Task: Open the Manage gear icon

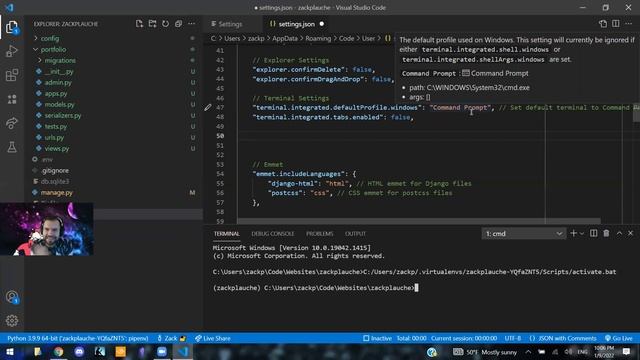Action: pyautogui.click(x=12, y=321)
